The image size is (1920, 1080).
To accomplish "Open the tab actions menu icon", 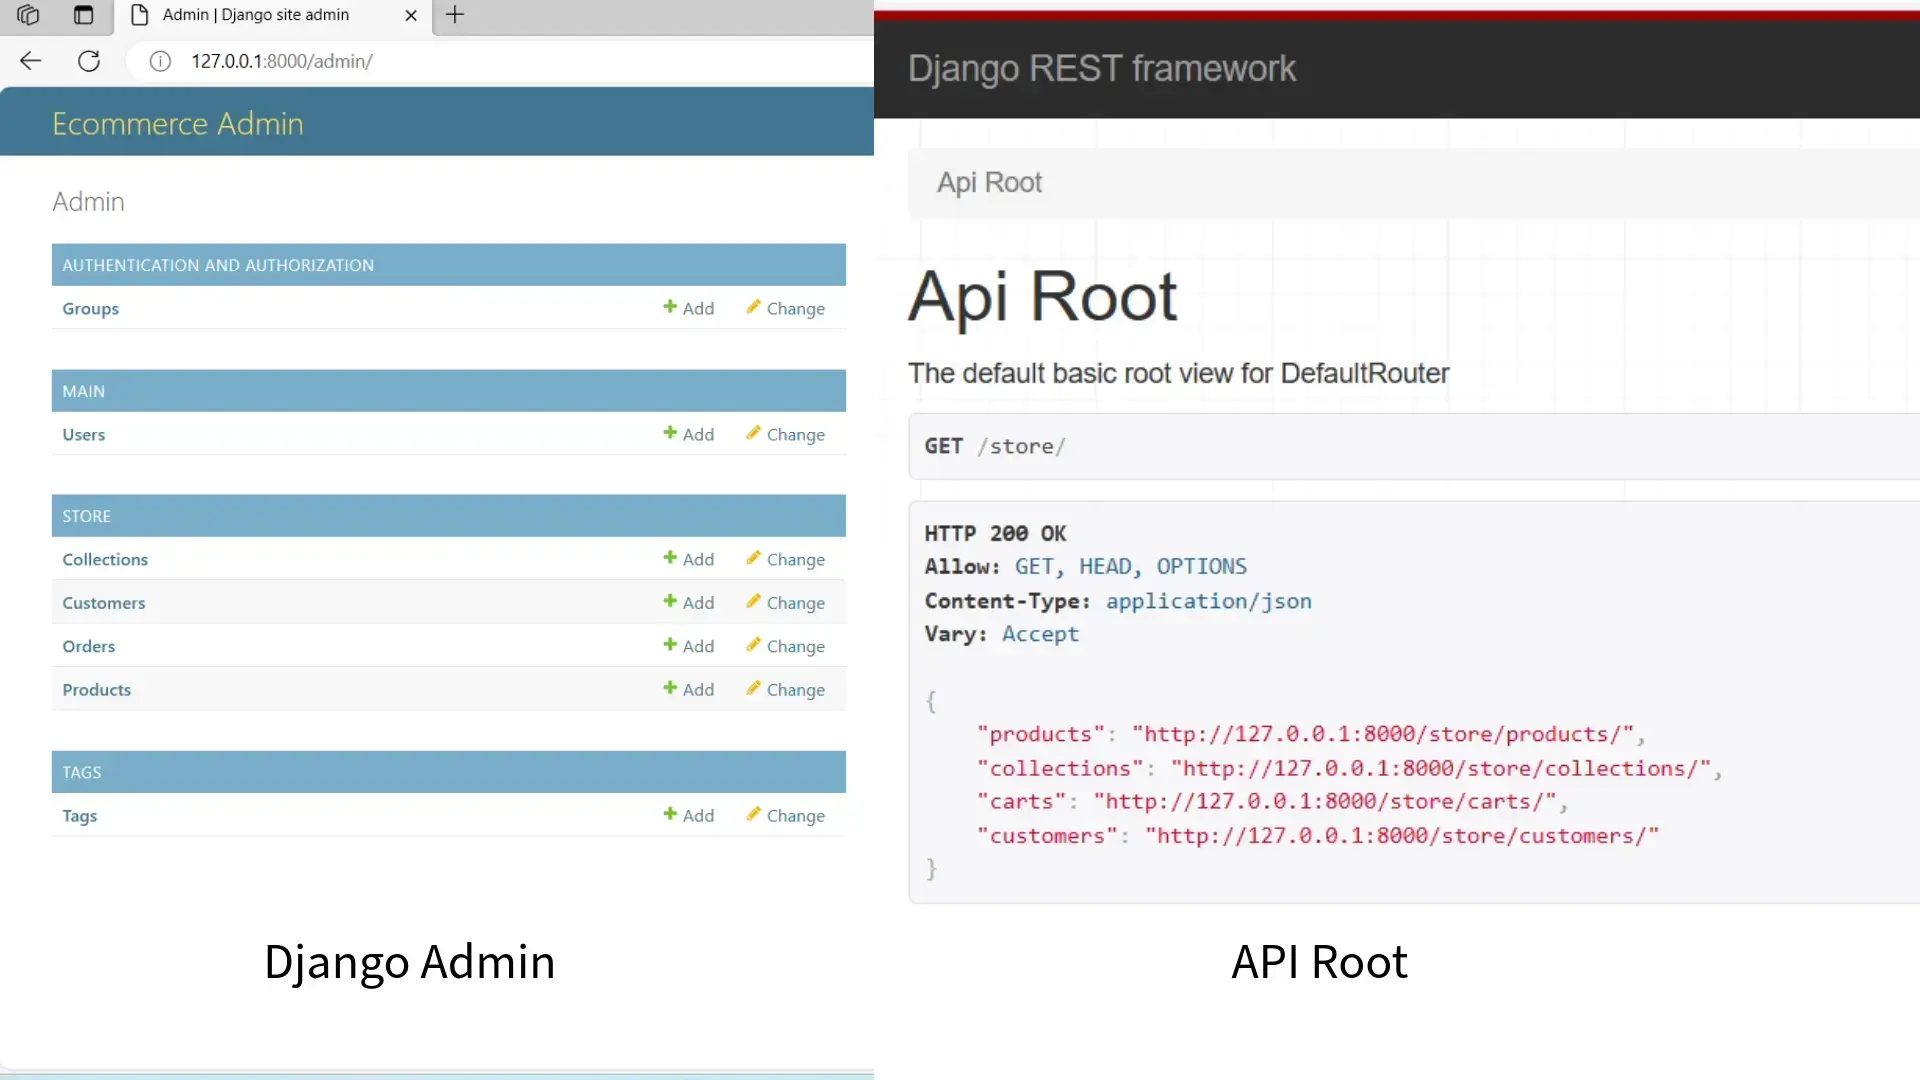I will (84, 14).
